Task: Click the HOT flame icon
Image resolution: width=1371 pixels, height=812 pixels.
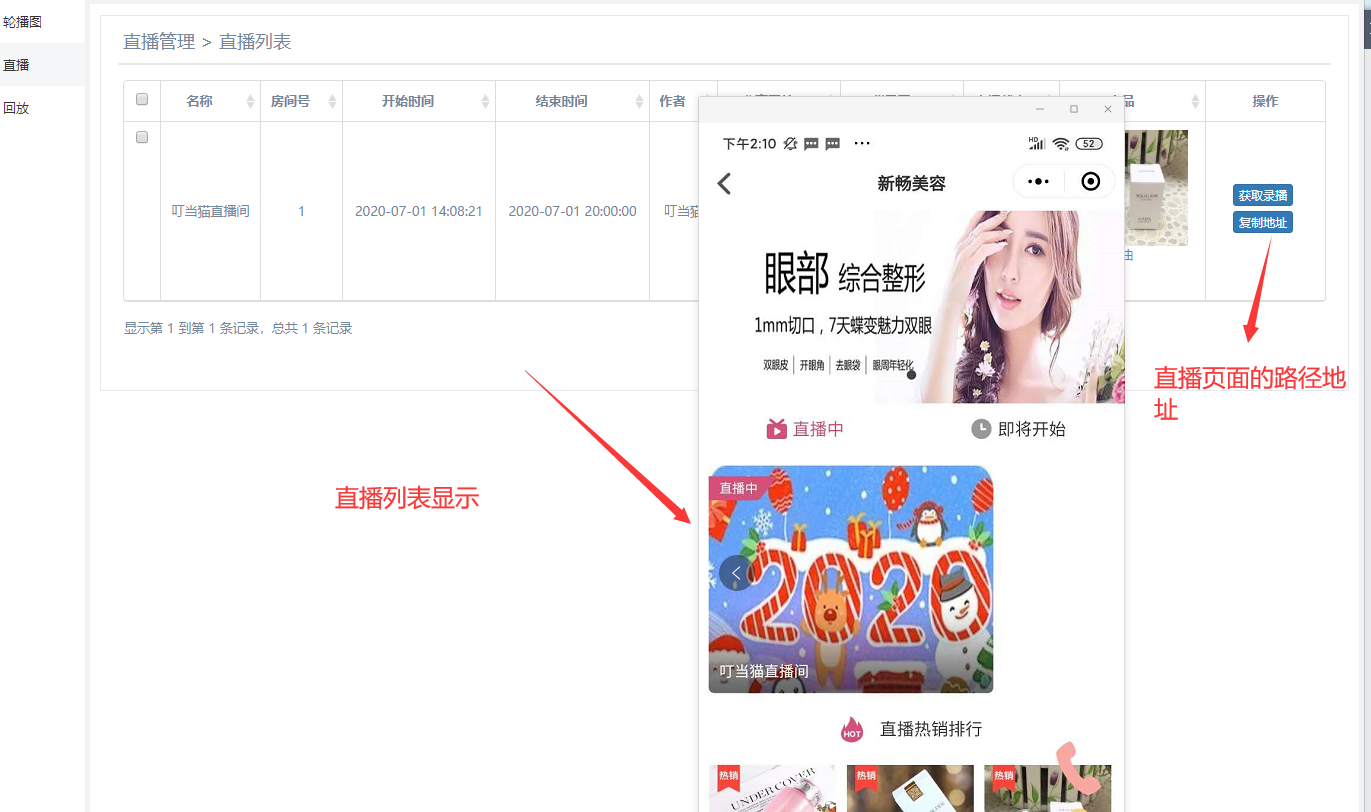Action: pos(851,730)
